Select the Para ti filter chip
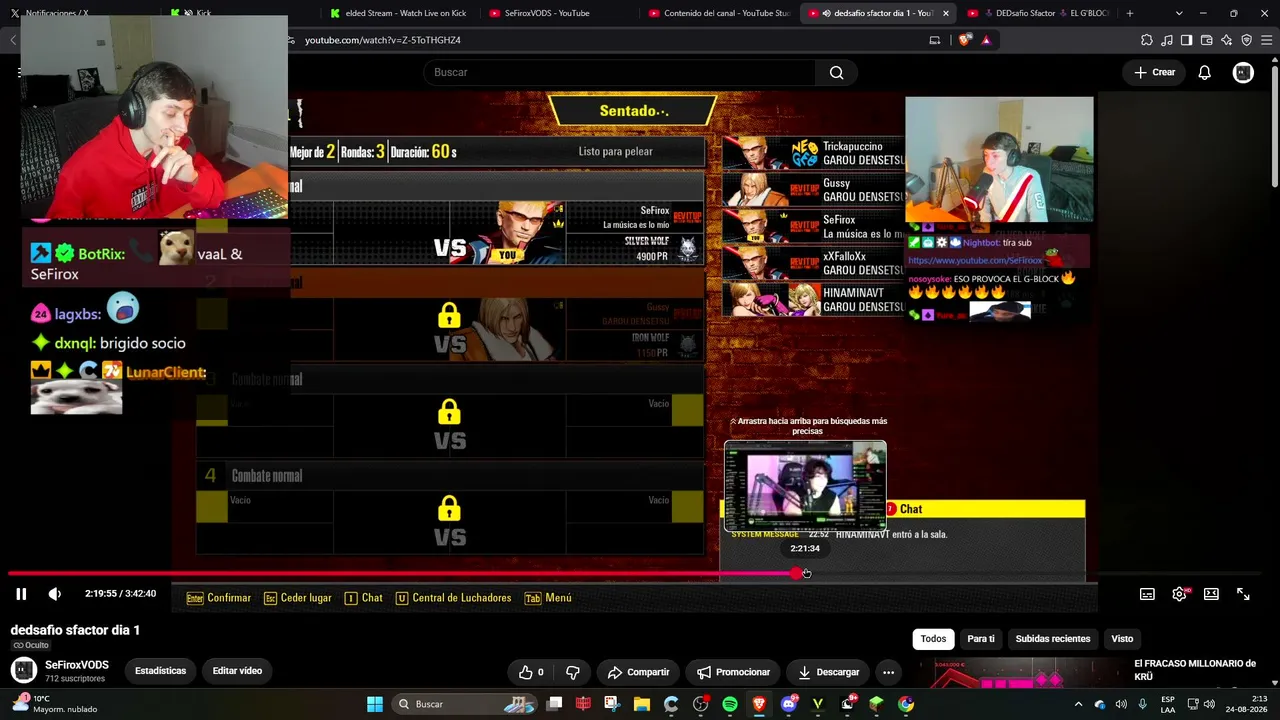The image size is (1280, 720). click(x=981, y=639)
